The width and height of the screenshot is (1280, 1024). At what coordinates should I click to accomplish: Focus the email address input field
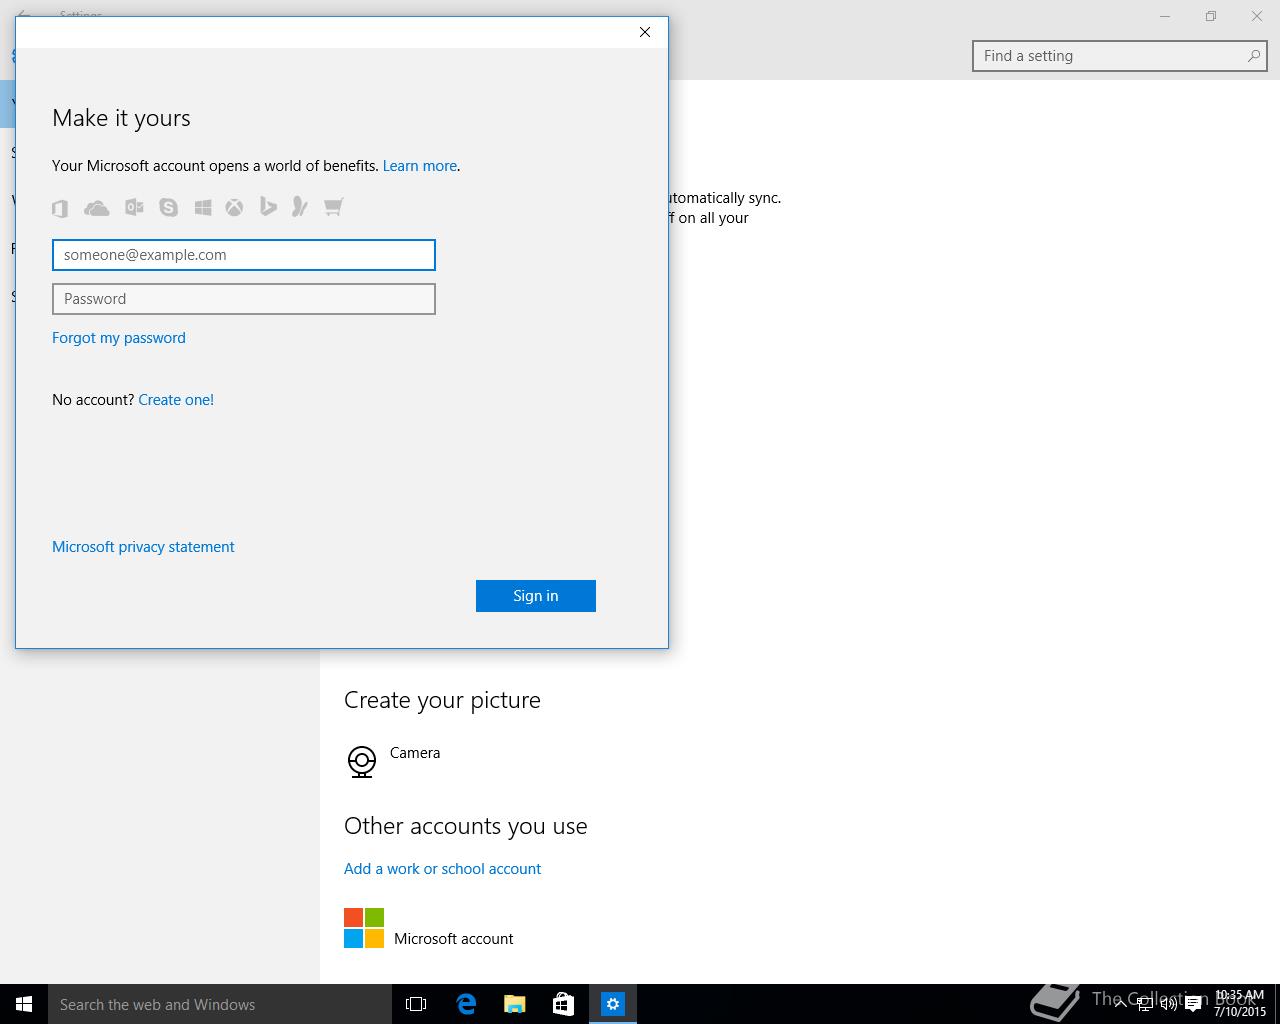tap(244, 255)
